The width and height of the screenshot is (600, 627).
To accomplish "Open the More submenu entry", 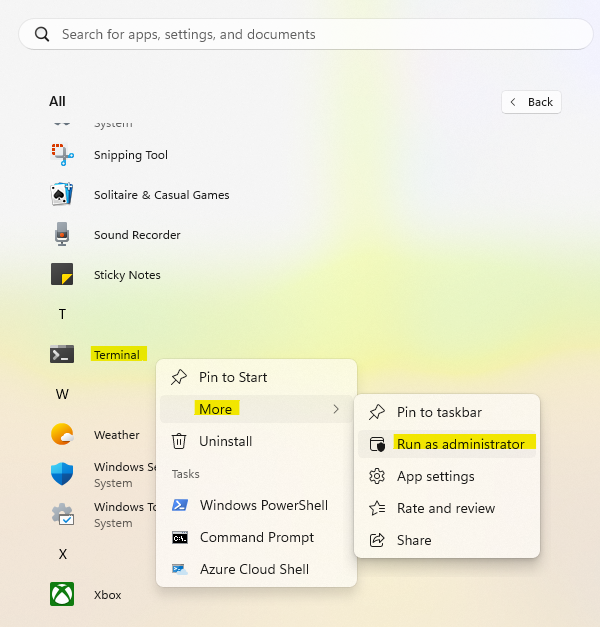I will pyautogui.click(x=256, y=409).
